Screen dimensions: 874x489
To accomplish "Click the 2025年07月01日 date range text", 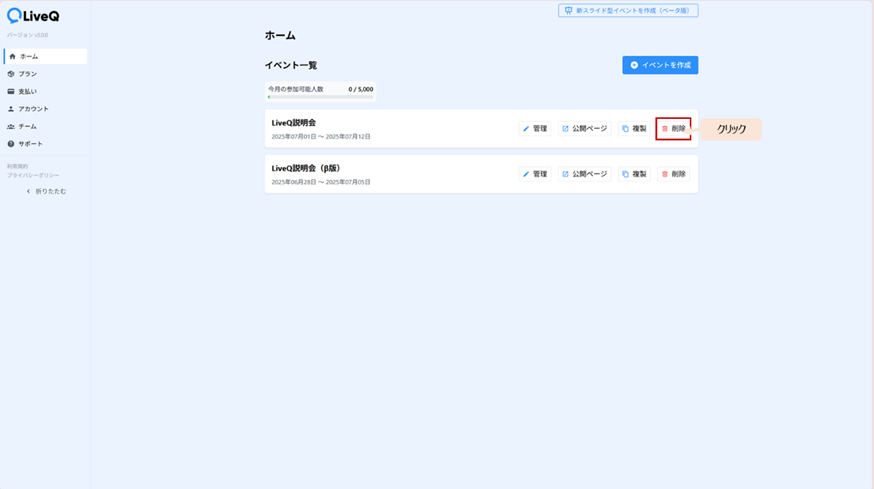I will coord(321,137).
